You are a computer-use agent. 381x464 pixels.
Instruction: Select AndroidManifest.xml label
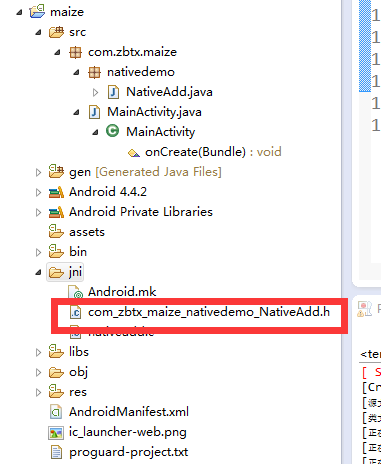(x=129, y=412)
